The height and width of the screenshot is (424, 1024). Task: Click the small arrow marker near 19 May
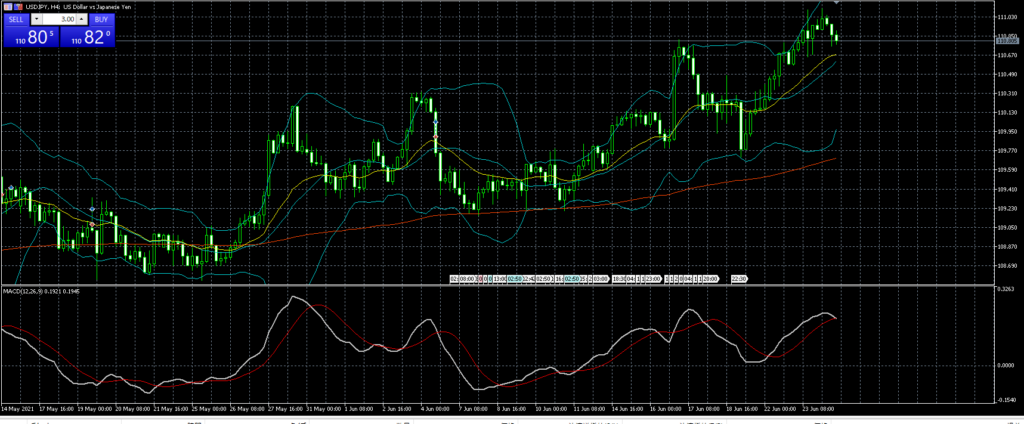(92, 208)
